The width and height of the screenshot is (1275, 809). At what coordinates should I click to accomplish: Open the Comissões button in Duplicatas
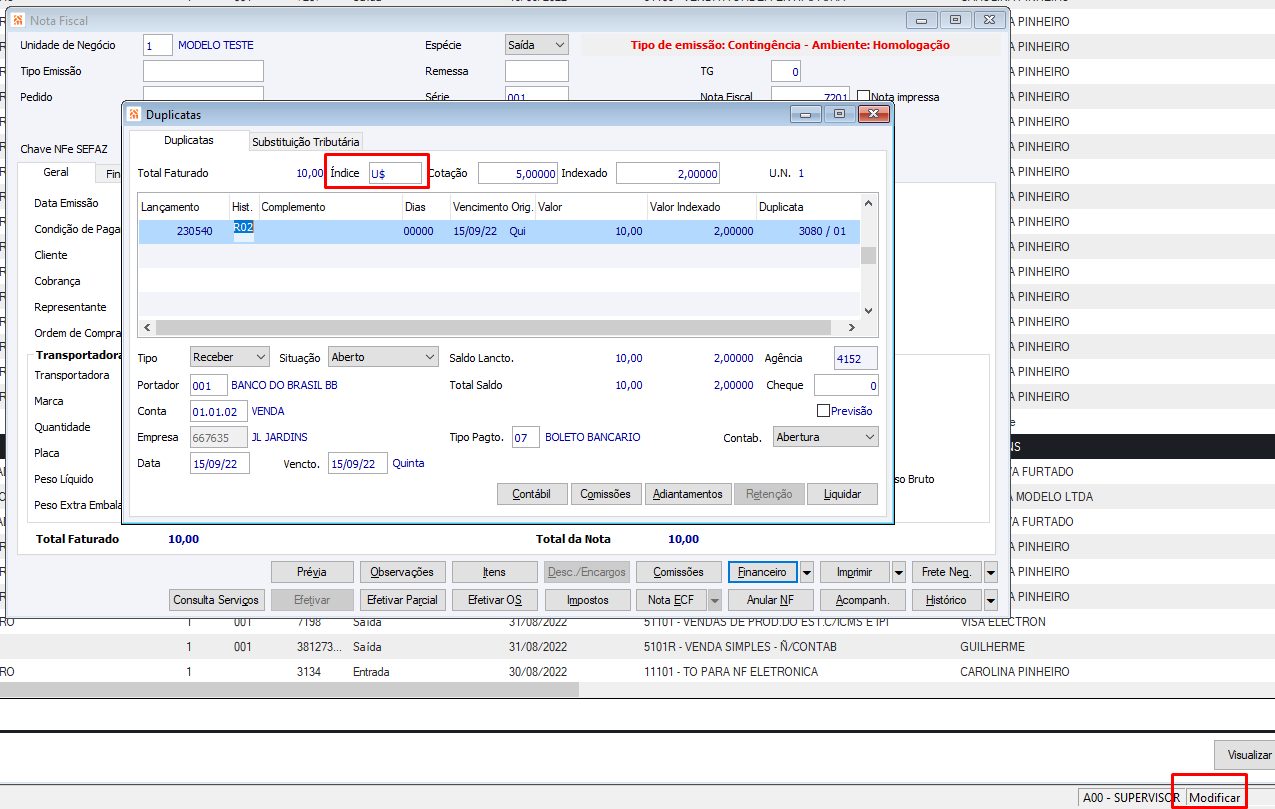pos(605,494)
